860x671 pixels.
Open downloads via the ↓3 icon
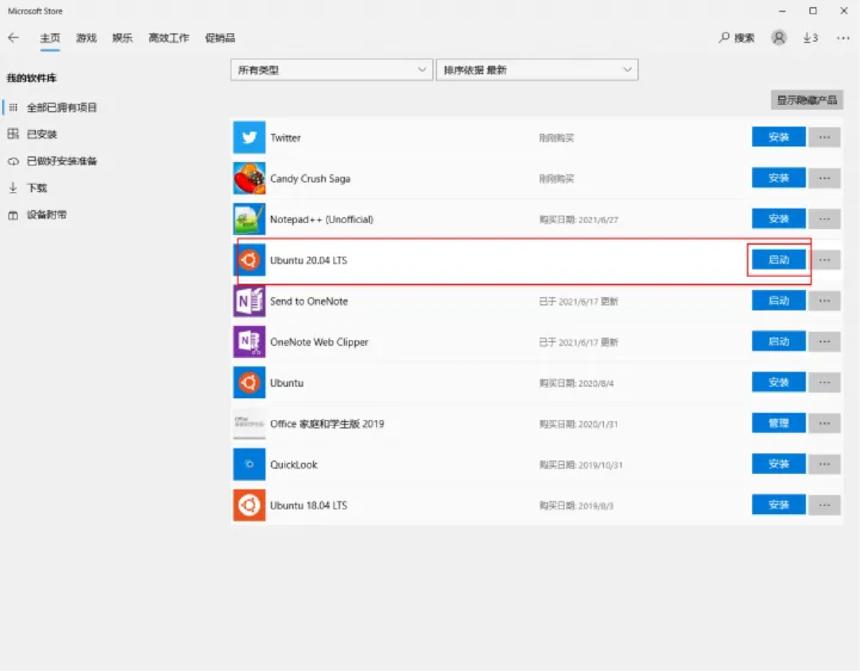(x=810, y=37)
